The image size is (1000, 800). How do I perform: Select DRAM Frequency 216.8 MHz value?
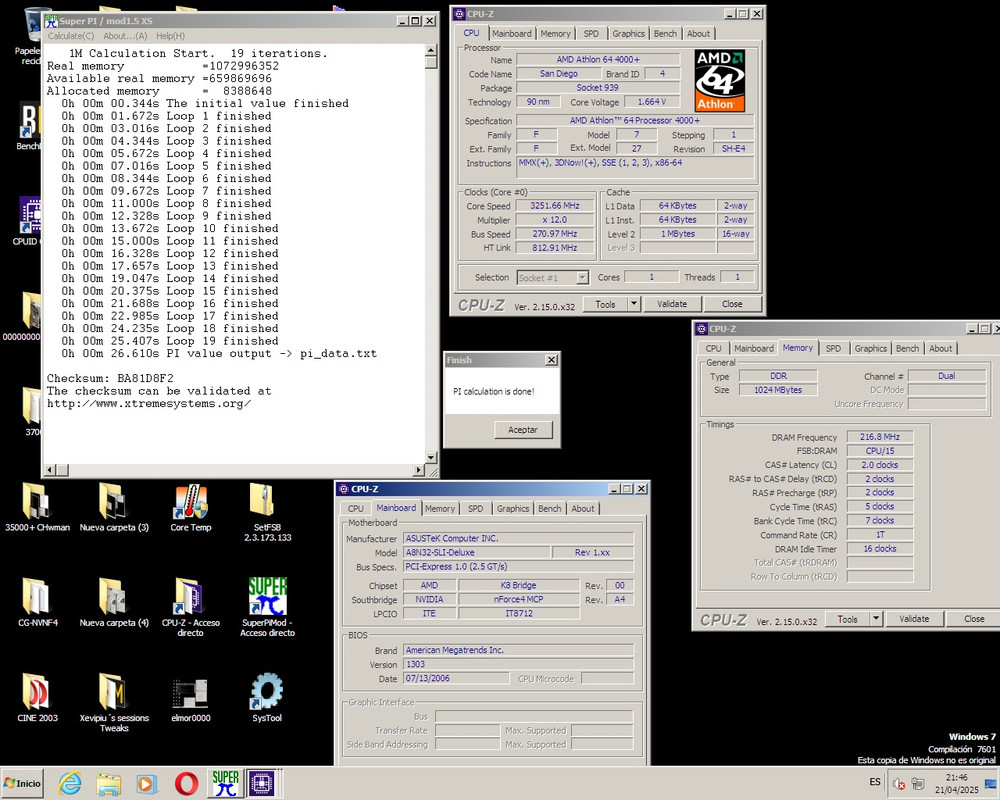pos(879,437)
